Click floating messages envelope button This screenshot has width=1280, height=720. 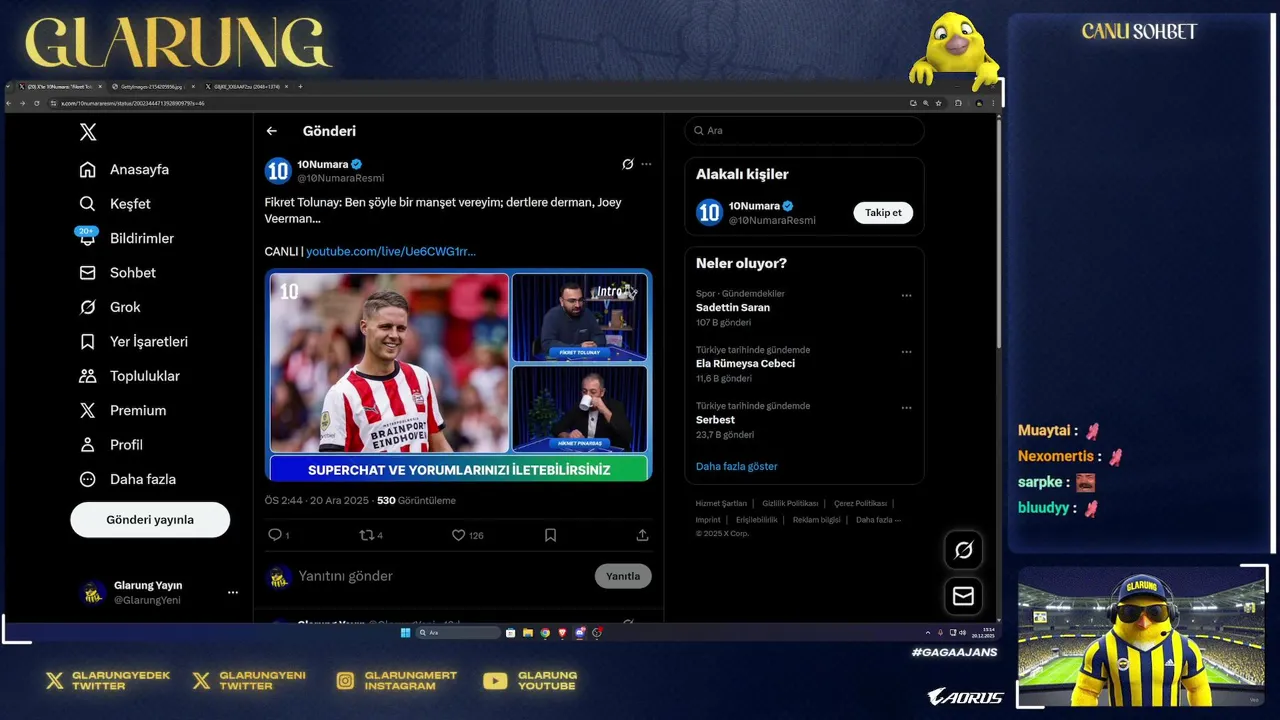[x=963, y=596]
